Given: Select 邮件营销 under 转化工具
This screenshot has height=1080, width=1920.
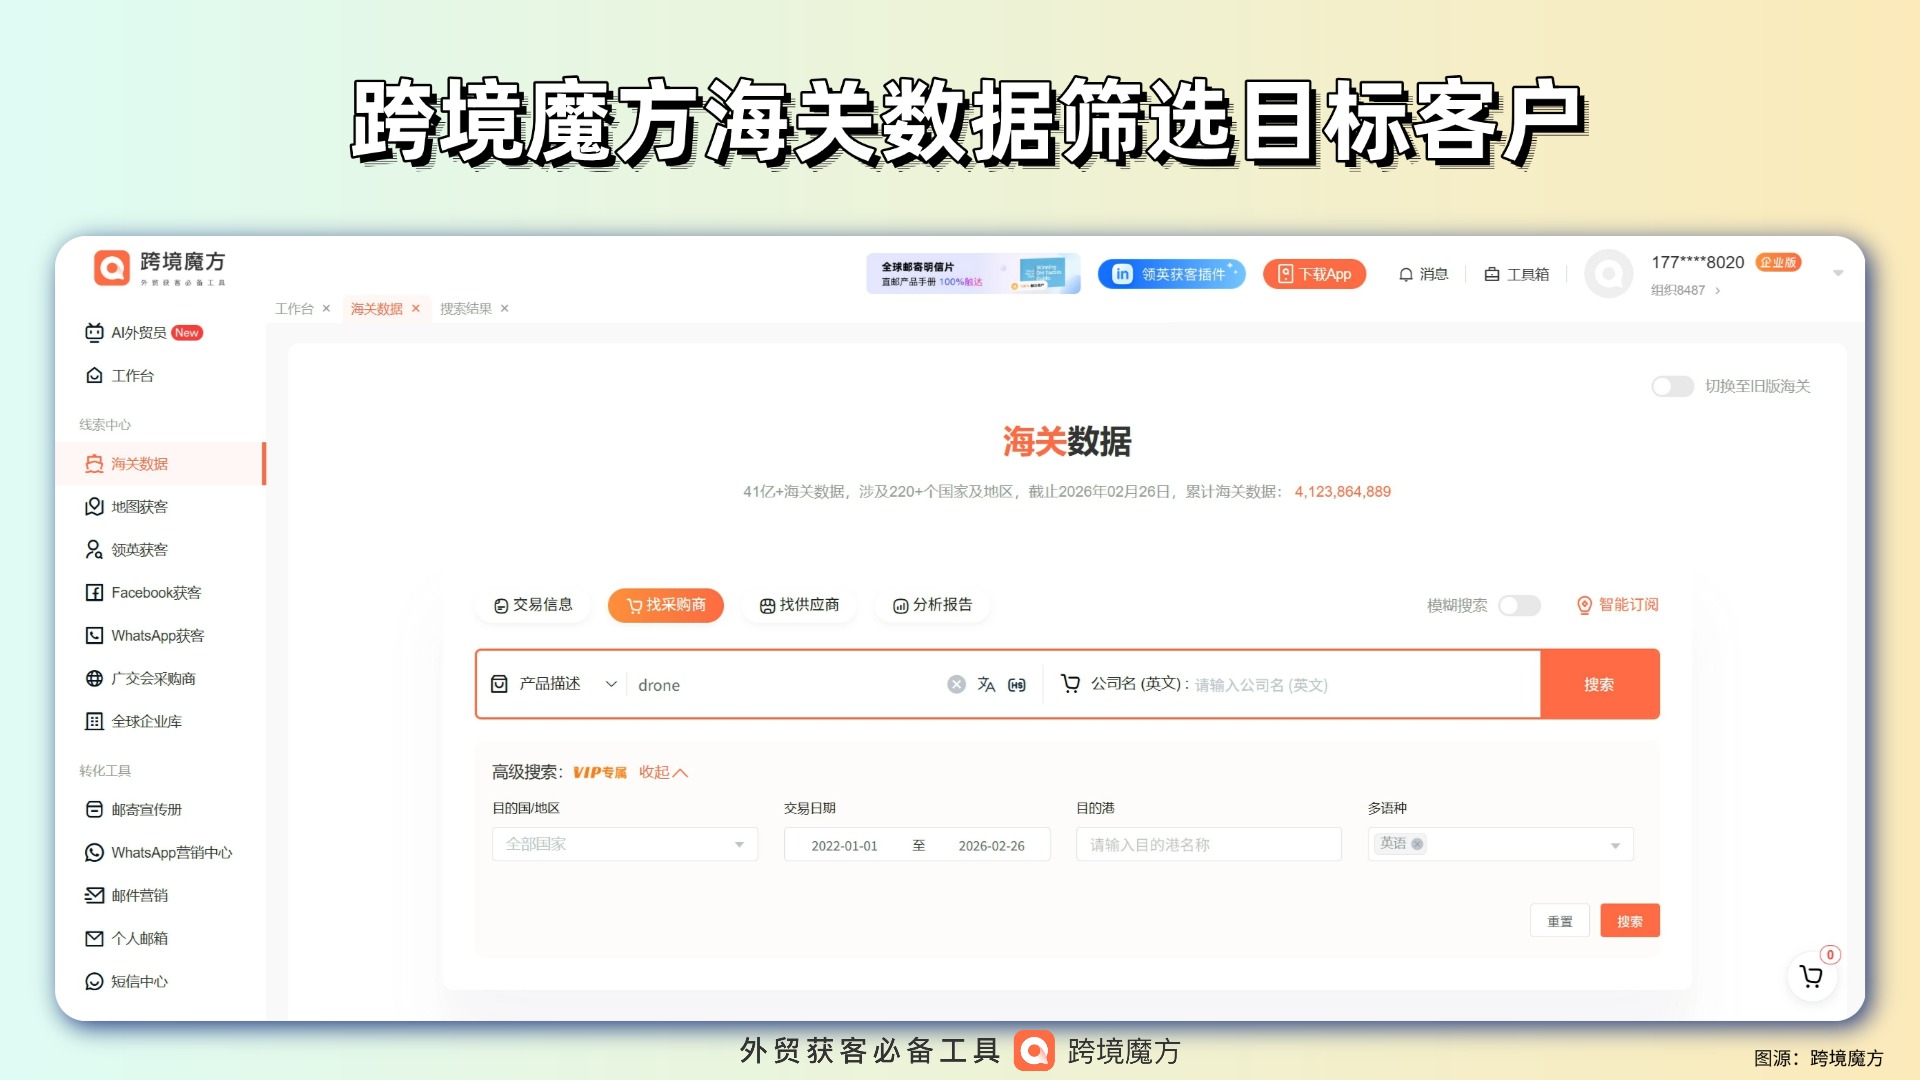Looking at the screenshot, I should click(x=138, y=895).
